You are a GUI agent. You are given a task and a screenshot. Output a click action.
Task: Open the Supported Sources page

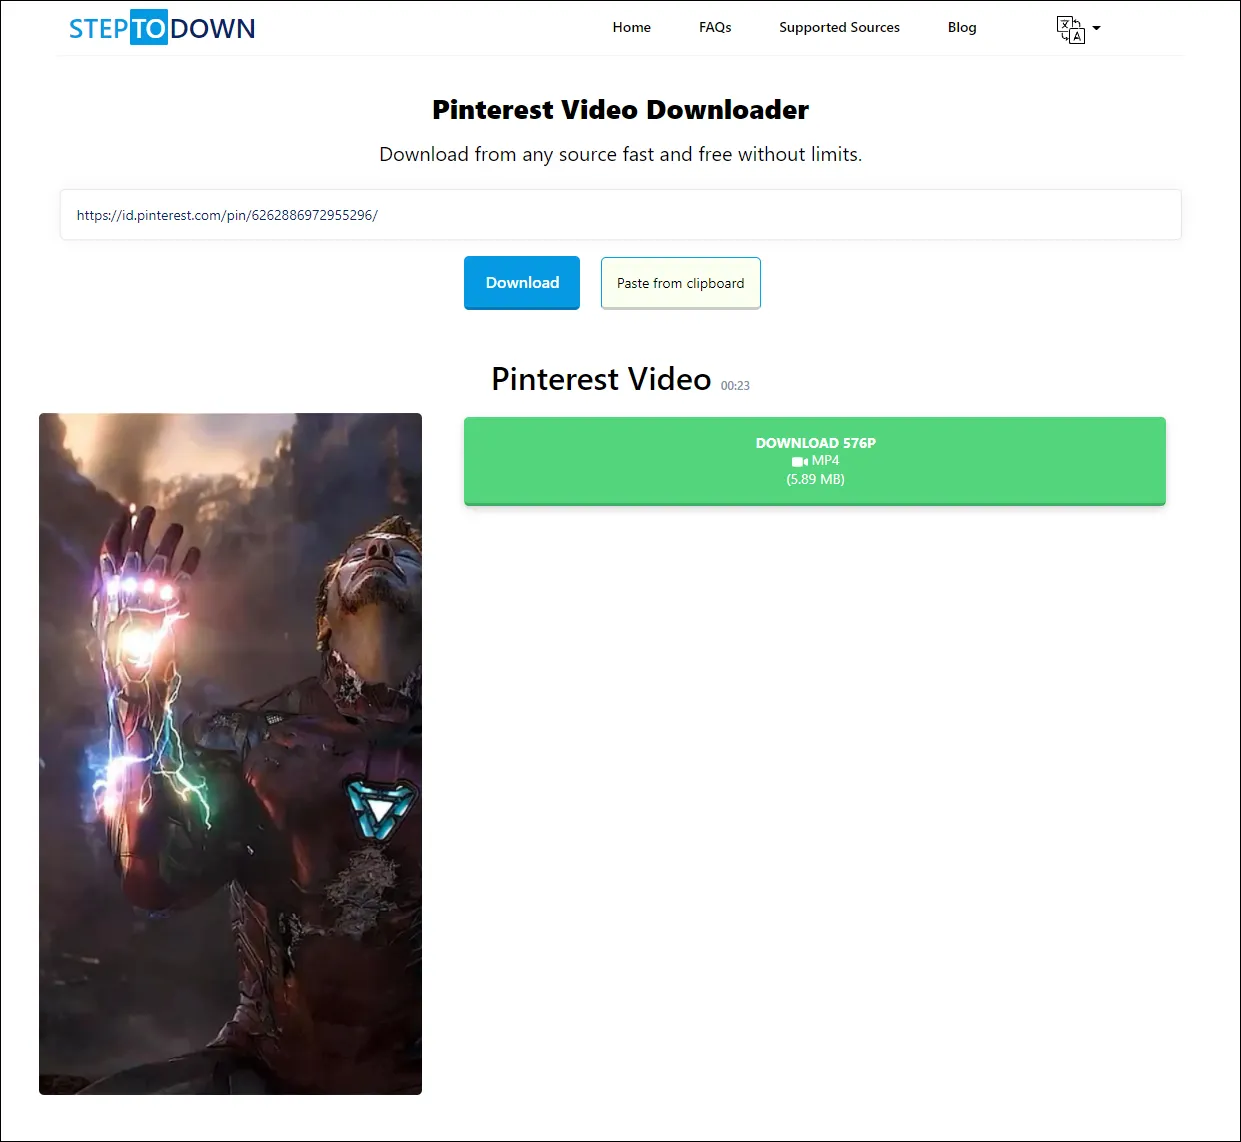[x=839, y=27]
